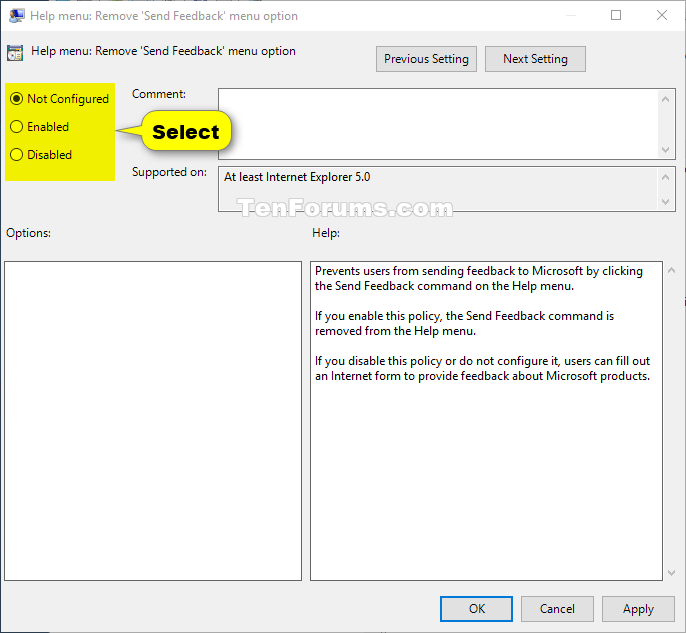Click the 'If you disable this policy' paragraph

pos(482,368)
